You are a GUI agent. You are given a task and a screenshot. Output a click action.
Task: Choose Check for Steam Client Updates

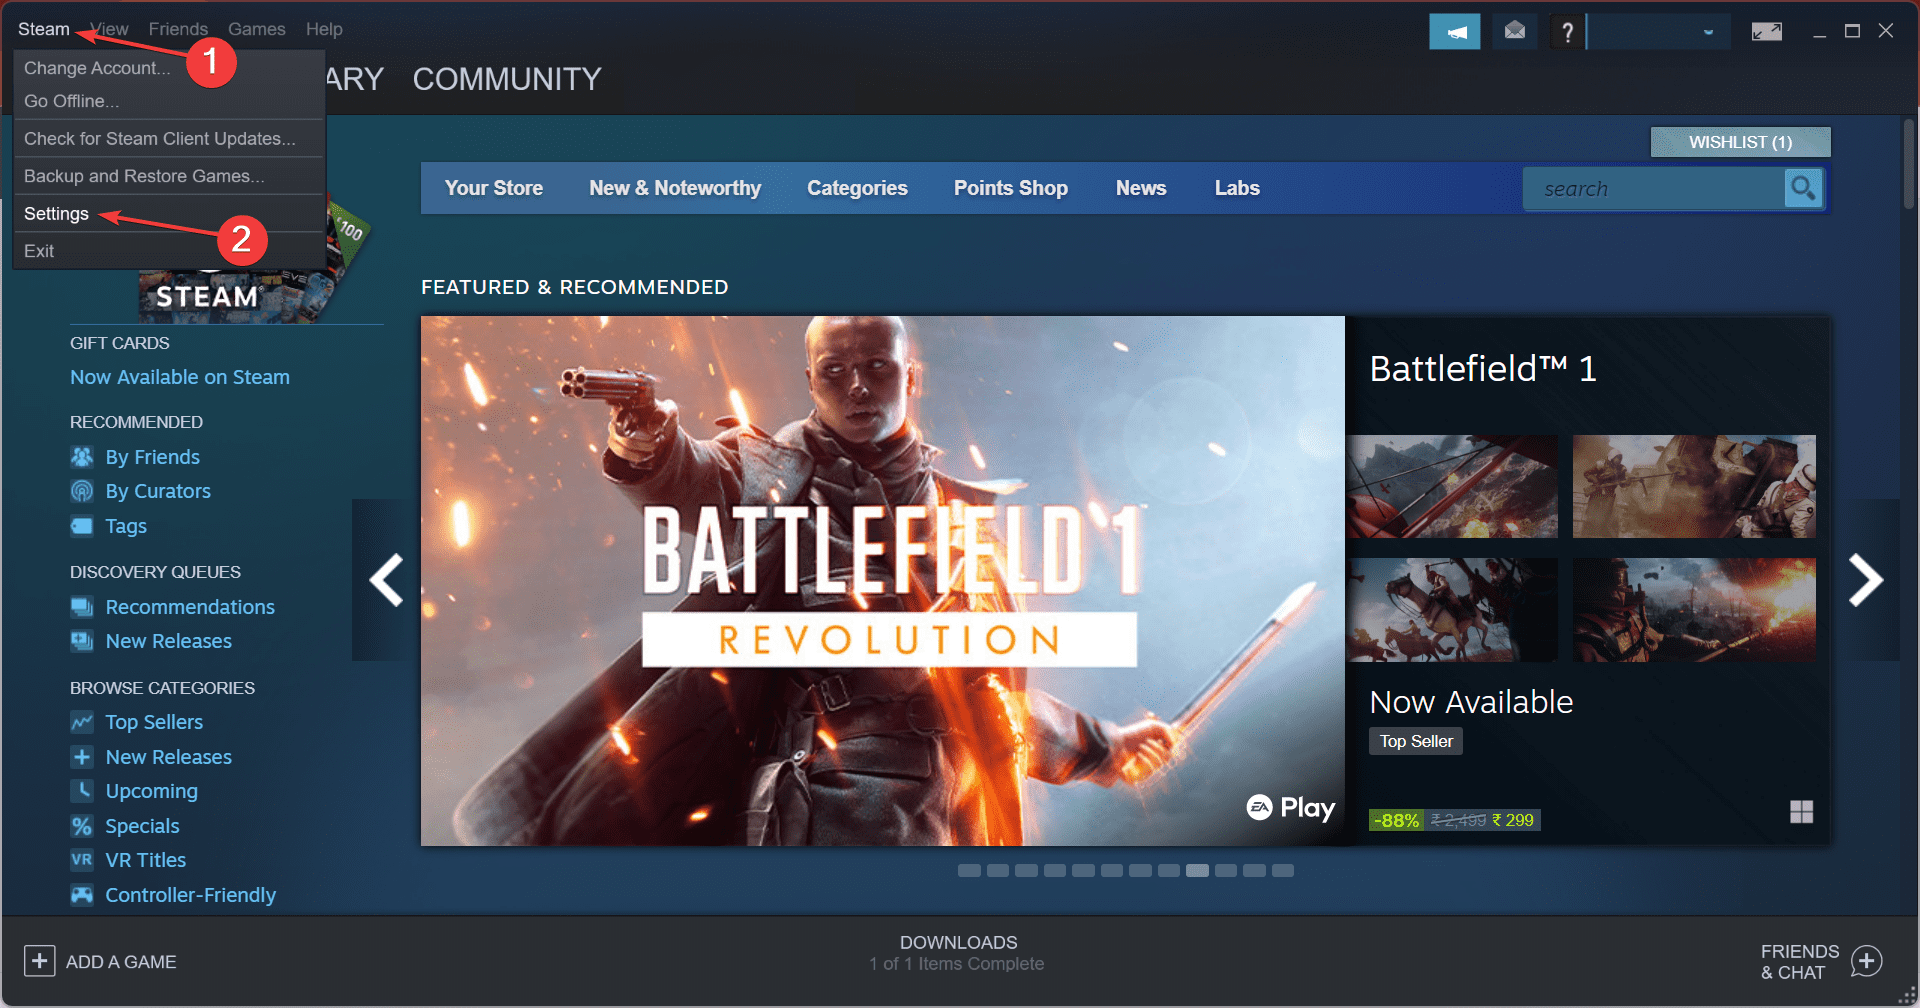tap(169, 139)
